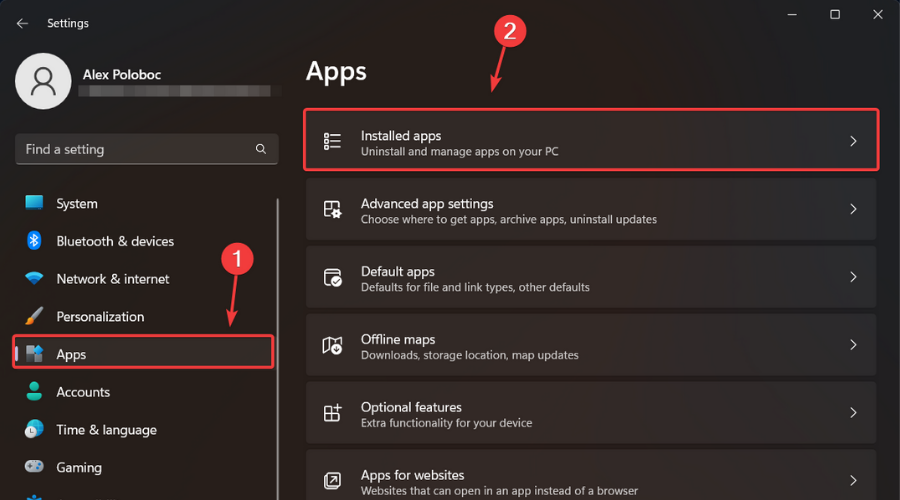Open Optional features via its chevron
Screen dimensions: 900x500
854,412
